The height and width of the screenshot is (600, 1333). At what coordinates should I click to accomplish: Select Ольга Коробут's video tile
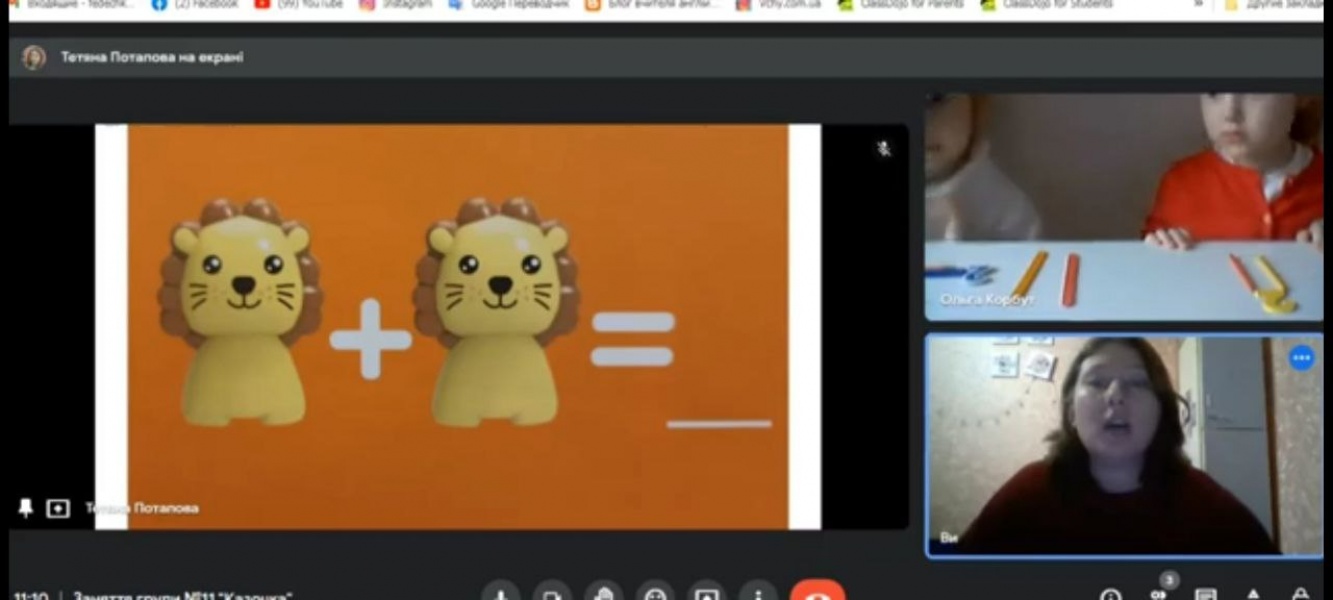tap(1123, 207)
